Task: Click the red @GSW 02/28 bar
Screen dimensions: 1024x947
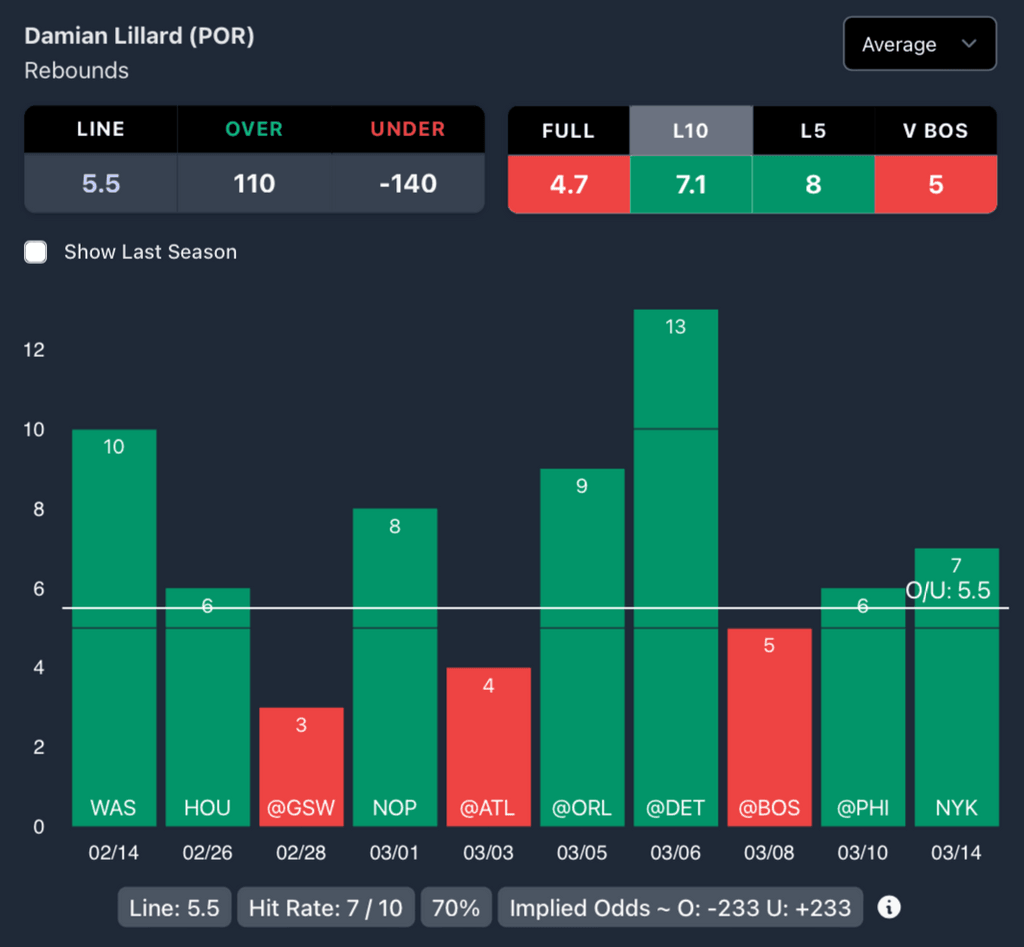Action: [301, 767]
